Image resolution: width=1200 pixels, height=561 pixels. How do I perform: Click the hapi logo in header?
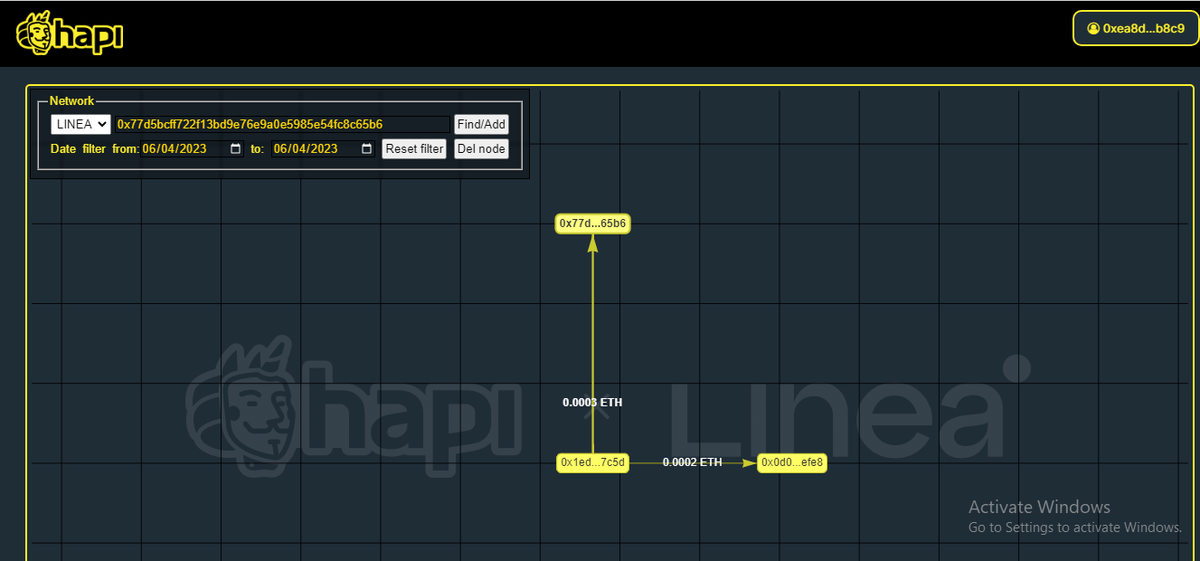69,33
